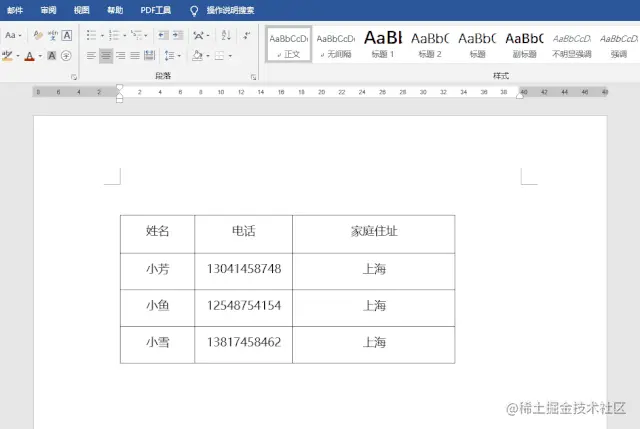Open the PDF工具 ribbon tab

coord(156,10)
